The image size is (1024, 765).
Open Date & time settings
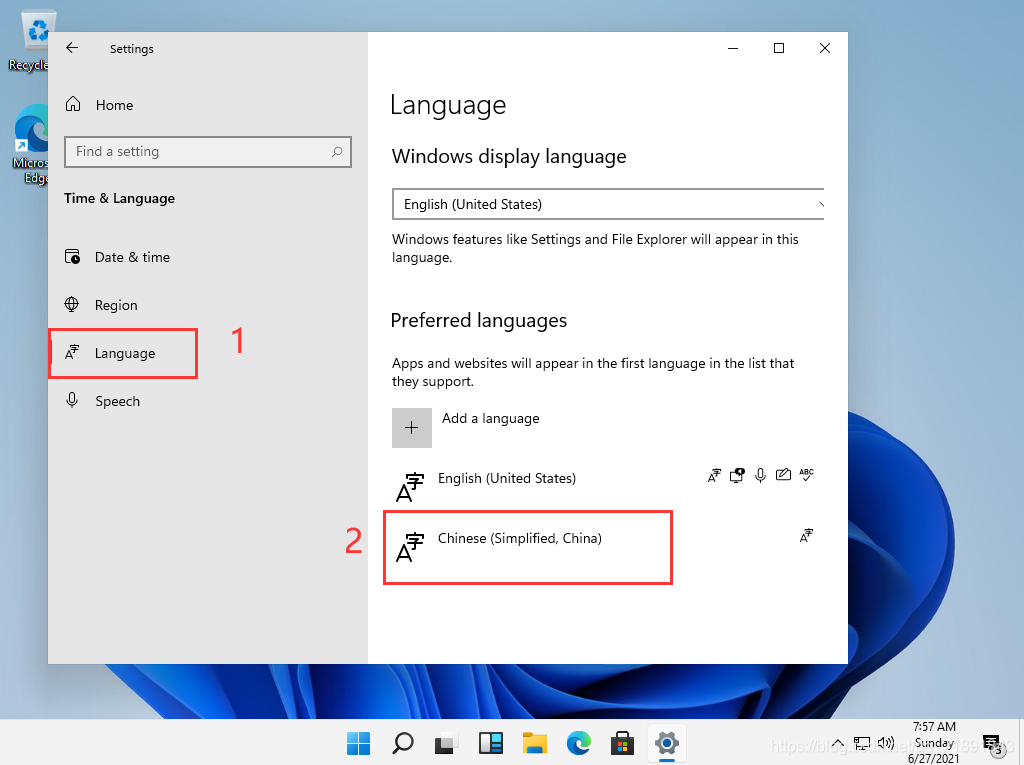(x=132, y=257)
